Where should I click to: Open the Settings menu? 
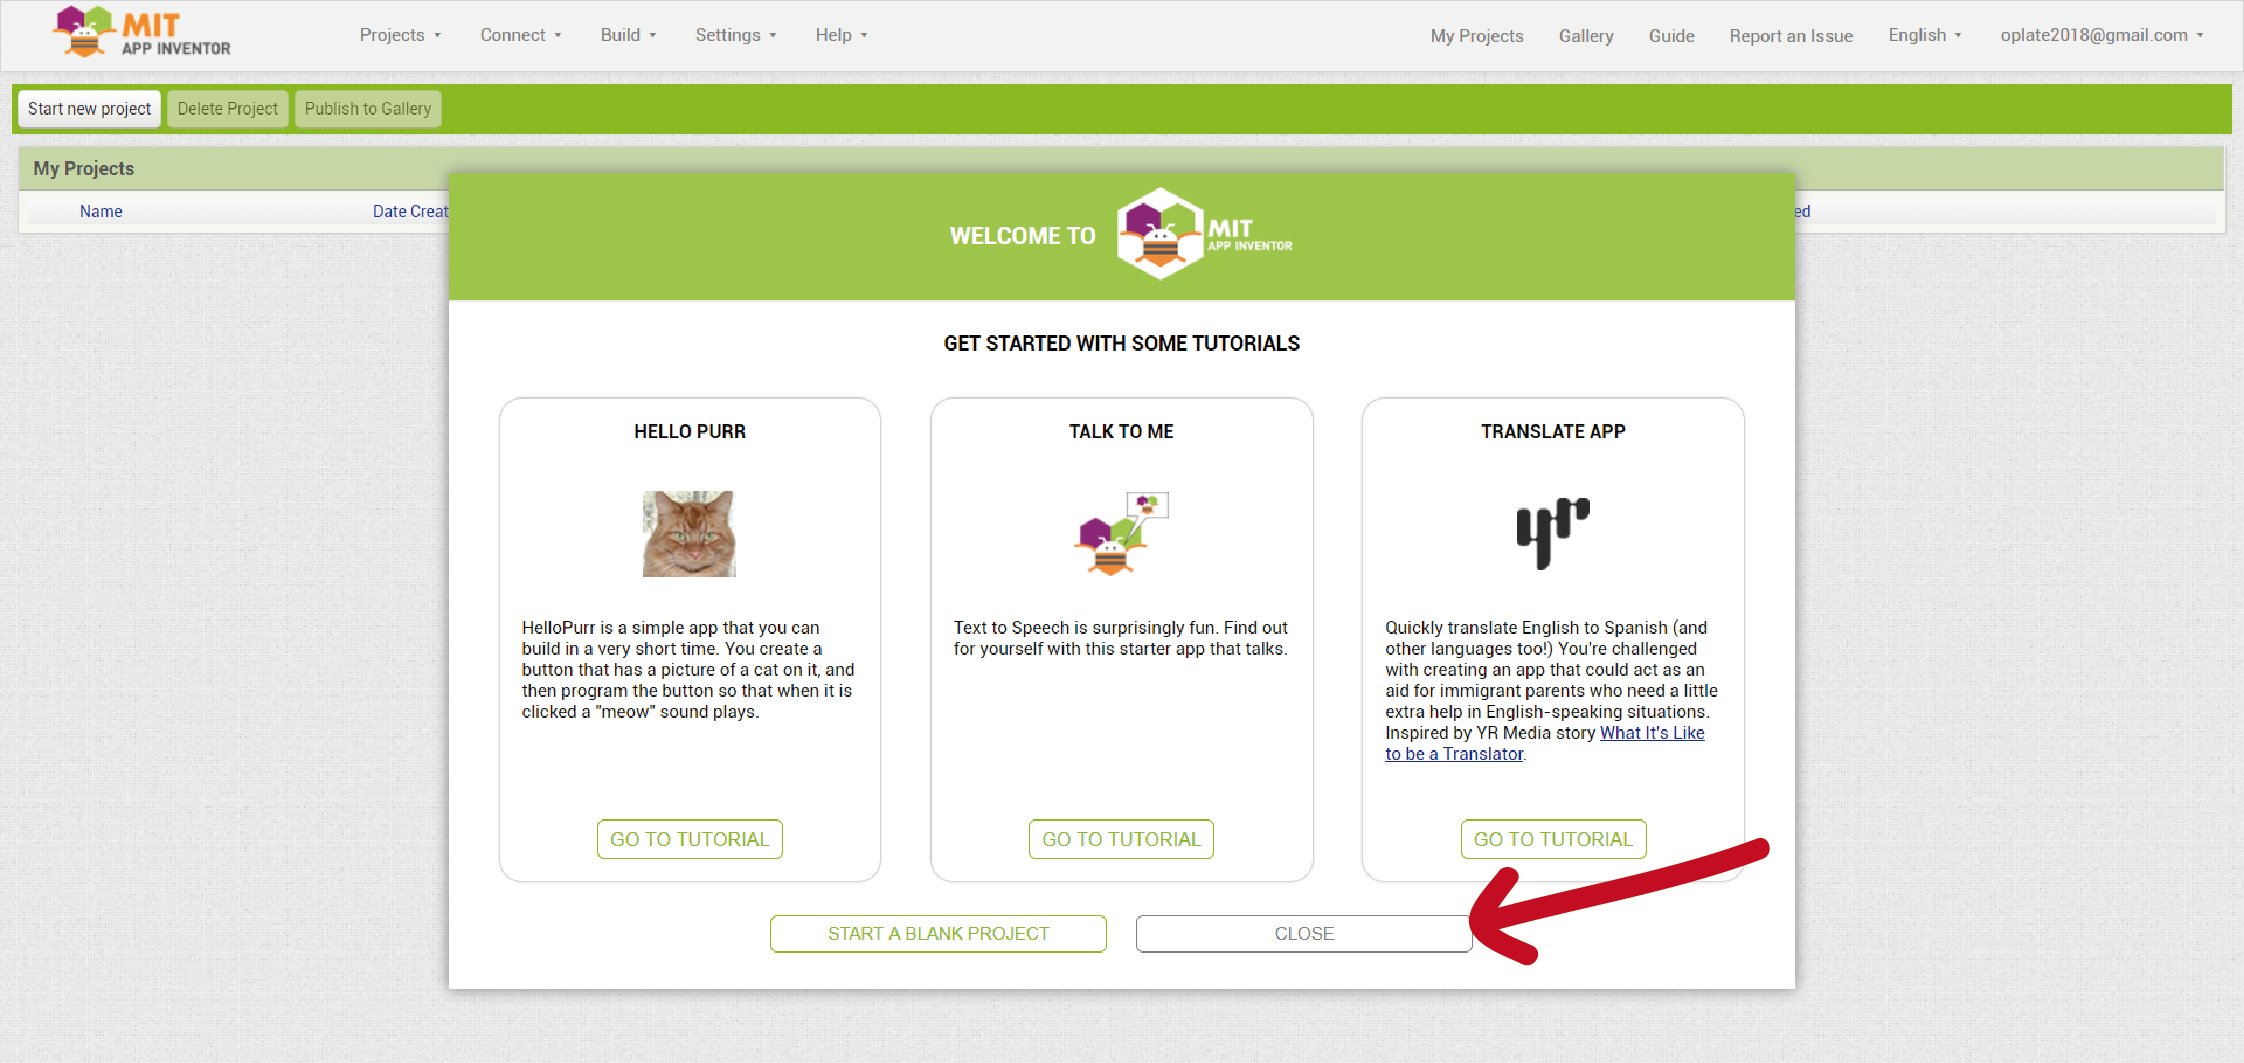(735, 35)
